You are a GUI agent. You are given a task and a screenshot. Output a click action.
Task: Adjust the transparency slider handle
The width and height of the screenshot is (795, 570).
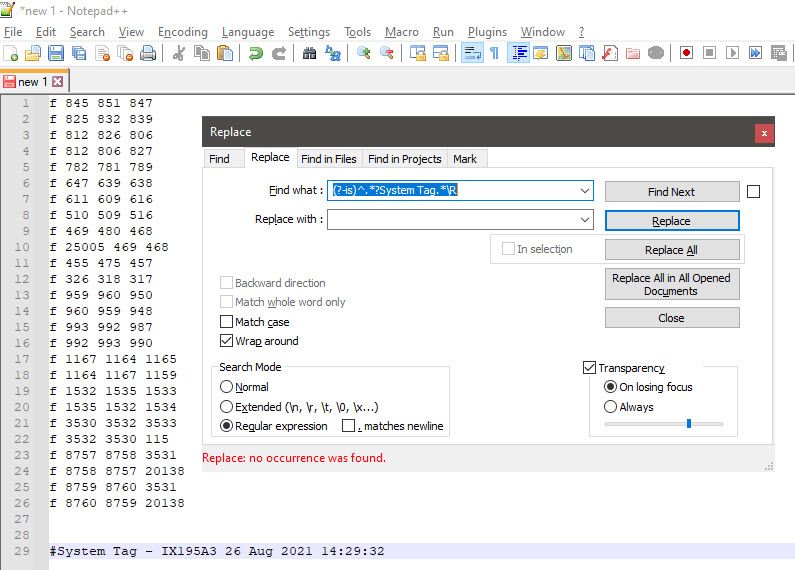point(689,423)
